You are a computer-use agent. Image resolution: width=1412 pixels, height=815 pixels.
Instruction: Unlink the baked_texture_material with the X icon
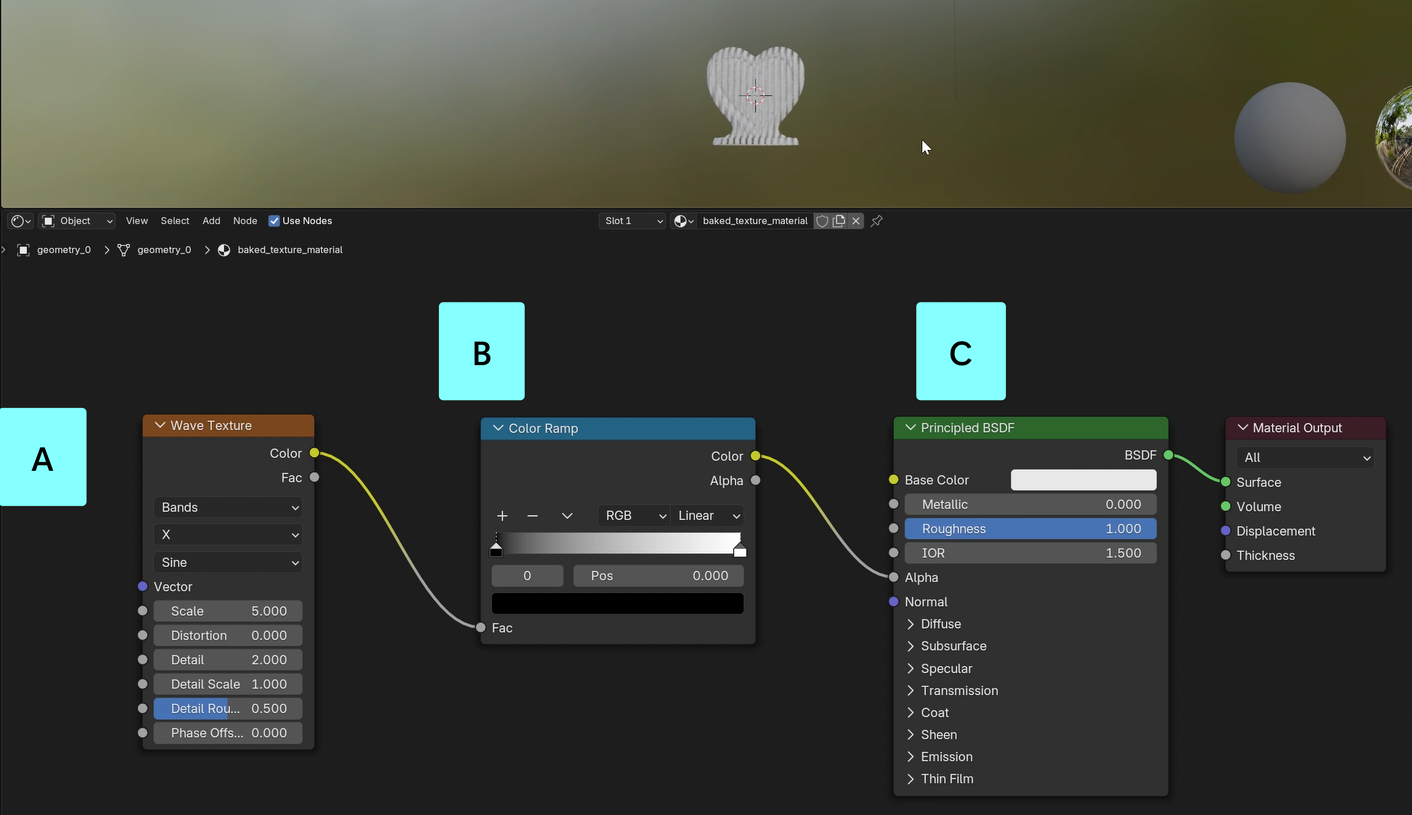coord(856,221)
